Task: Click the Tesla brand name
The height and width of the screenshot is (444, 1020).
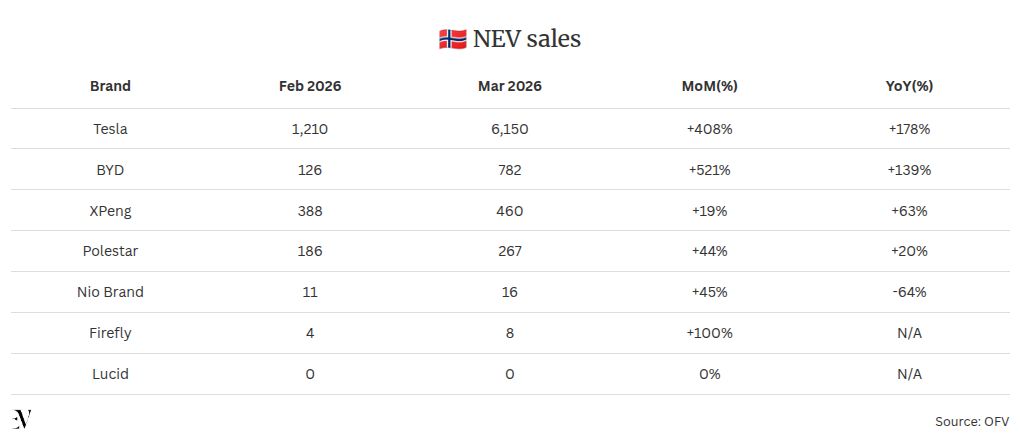Action: [x=110, y=129]
